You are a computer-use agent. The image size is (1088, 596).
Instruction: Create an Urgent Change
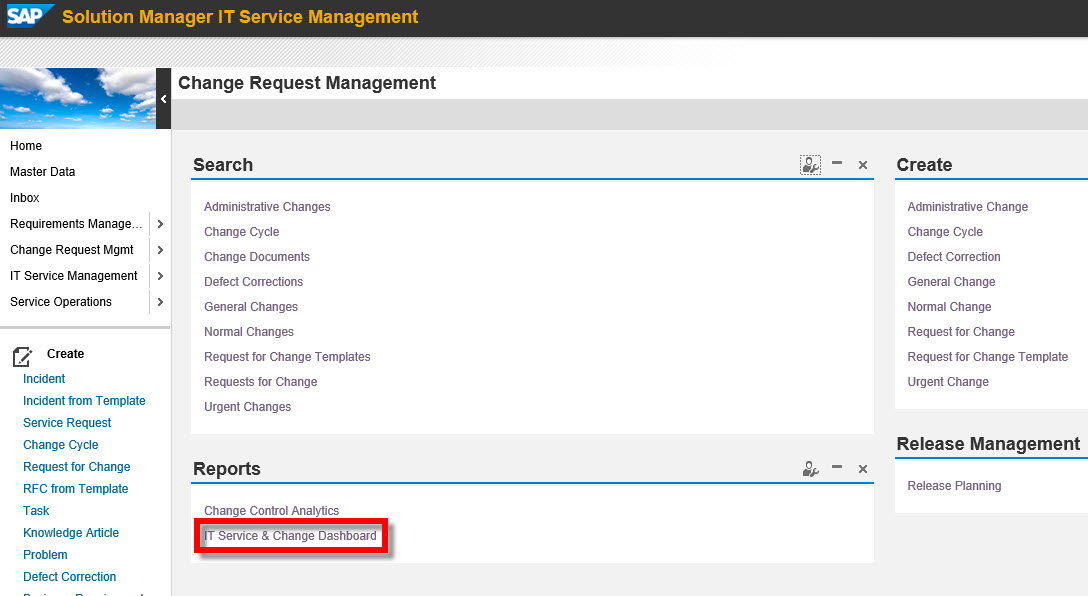coord(948,382)
